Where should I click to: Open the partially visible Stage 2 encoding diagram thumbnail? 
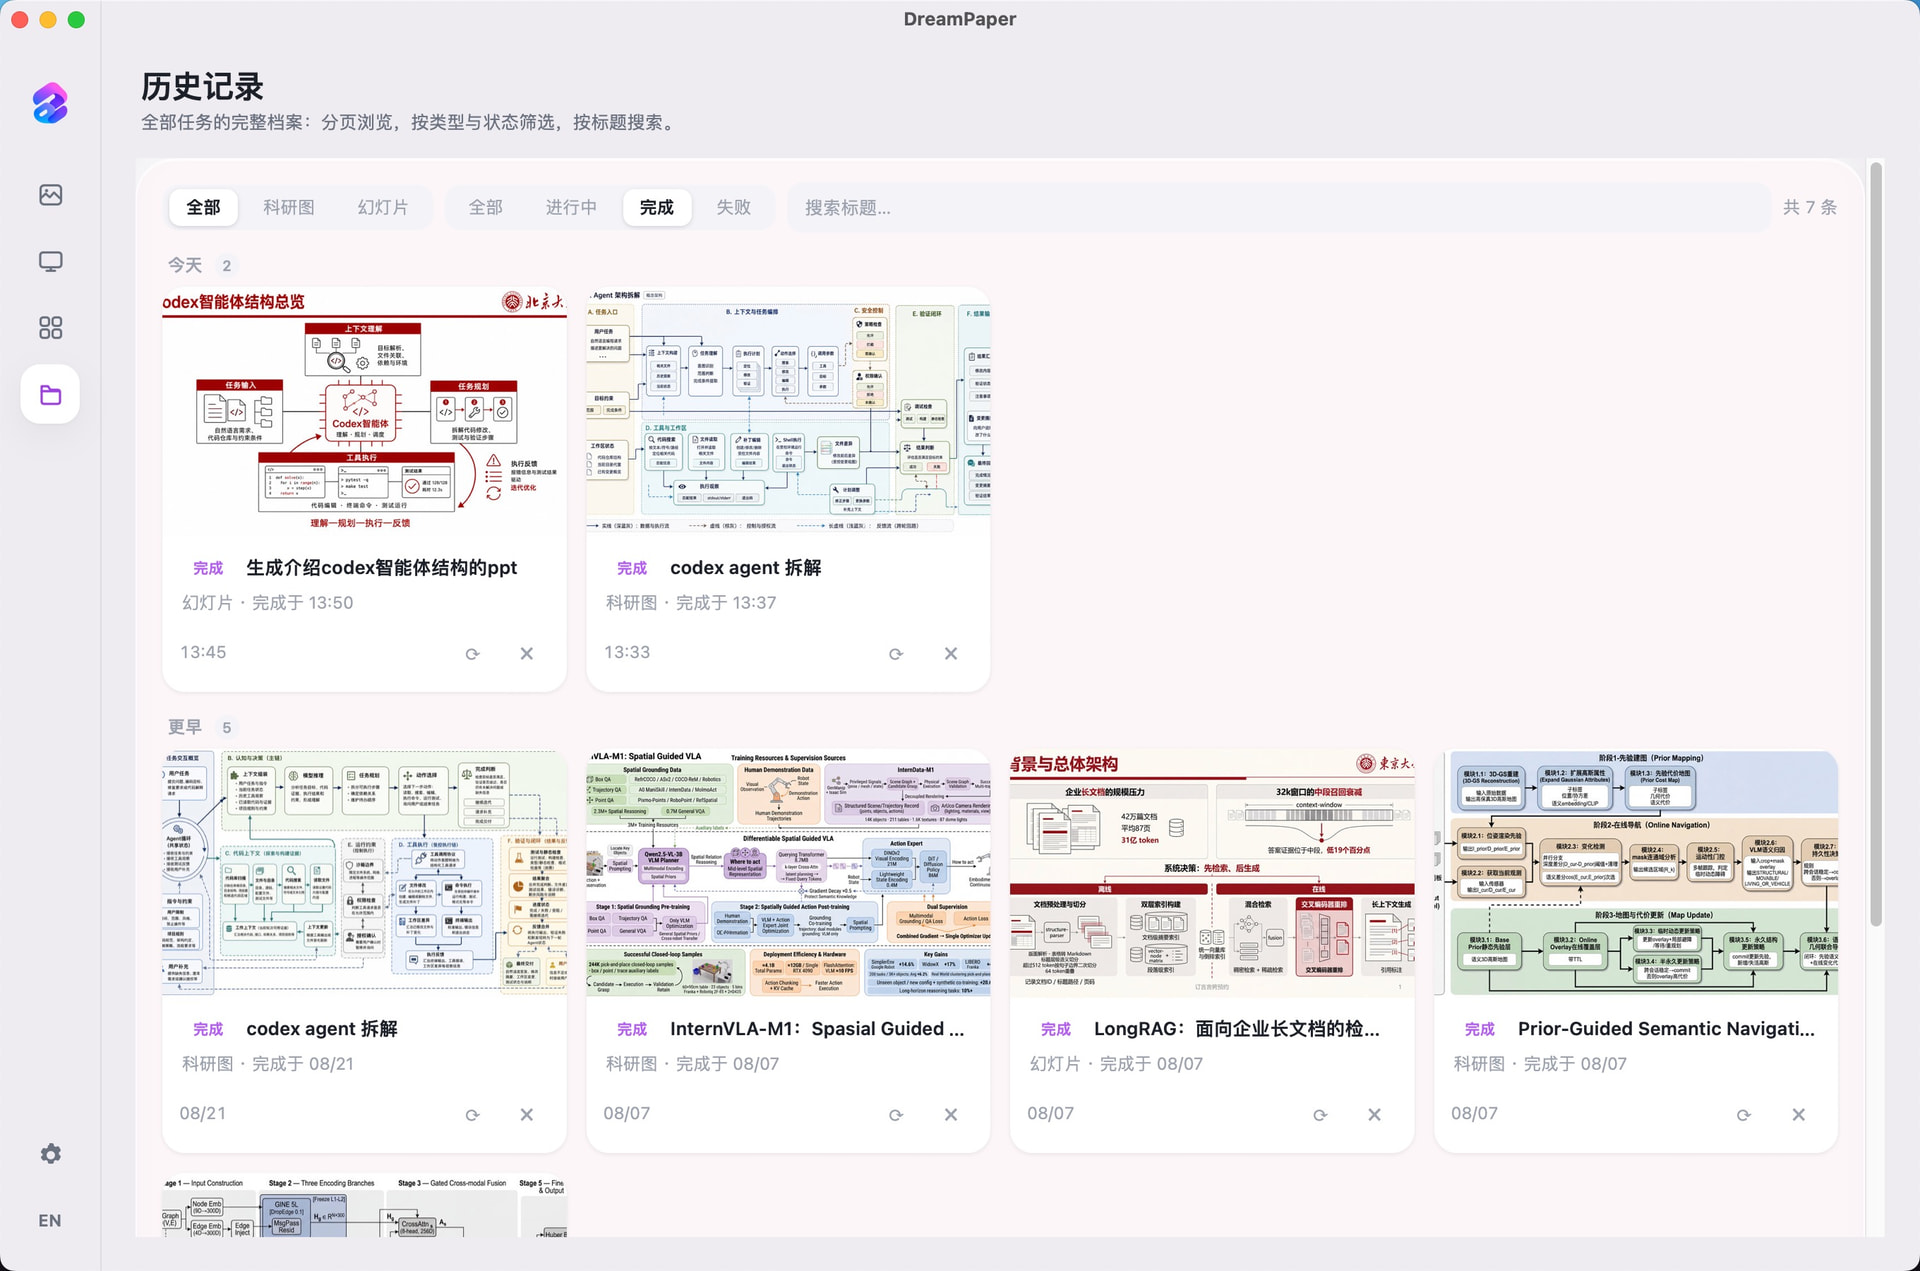point(364,1205)
